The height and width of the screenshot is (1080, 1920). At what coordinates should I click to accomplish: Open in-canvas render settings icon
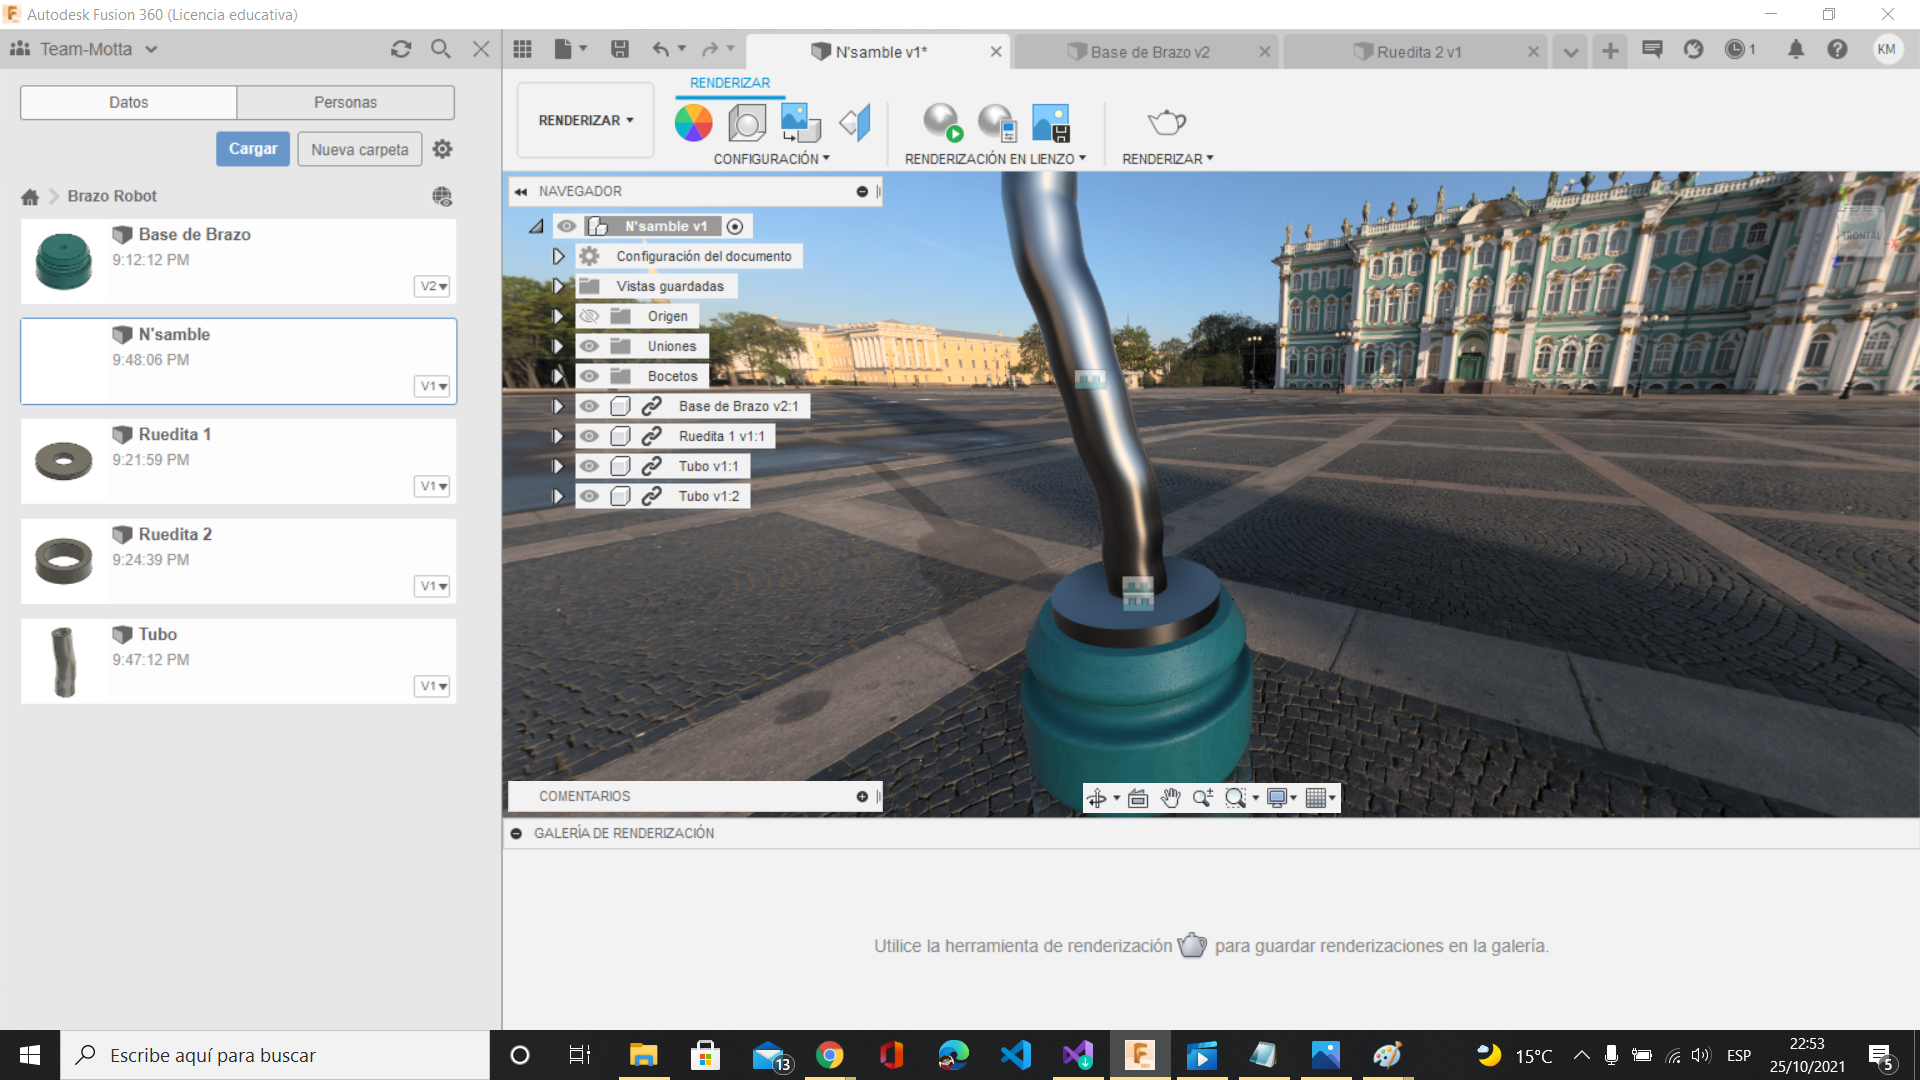pyautogui.click(x=997, y=123)
